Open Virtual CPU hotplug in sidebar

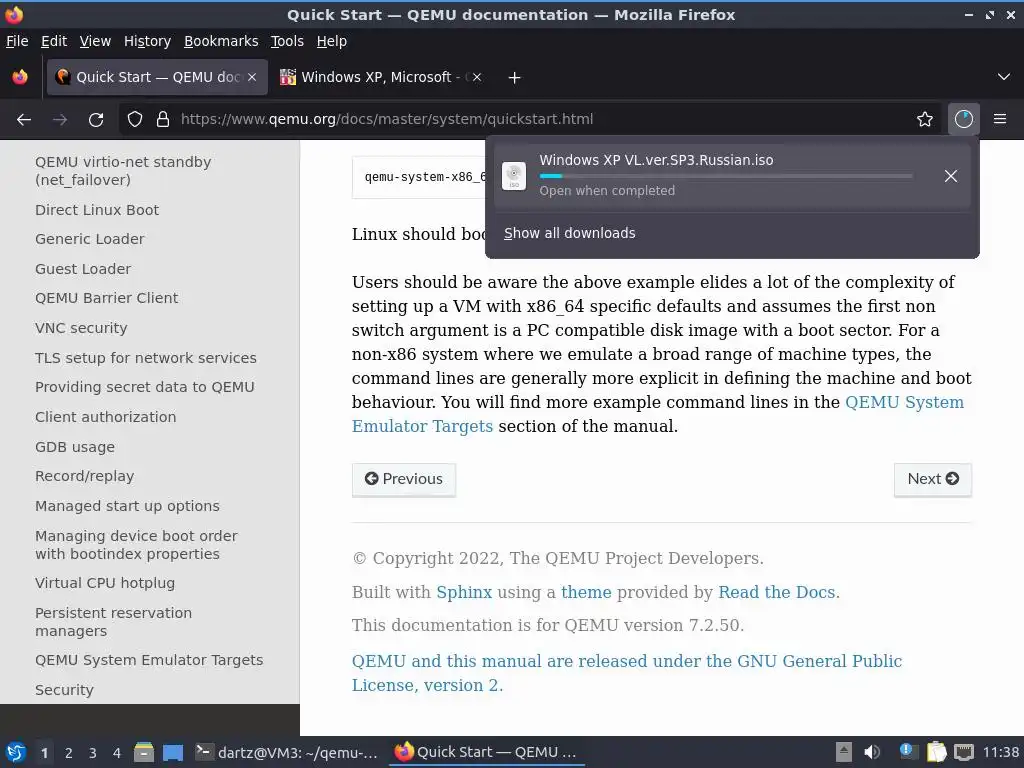[105, 583]
